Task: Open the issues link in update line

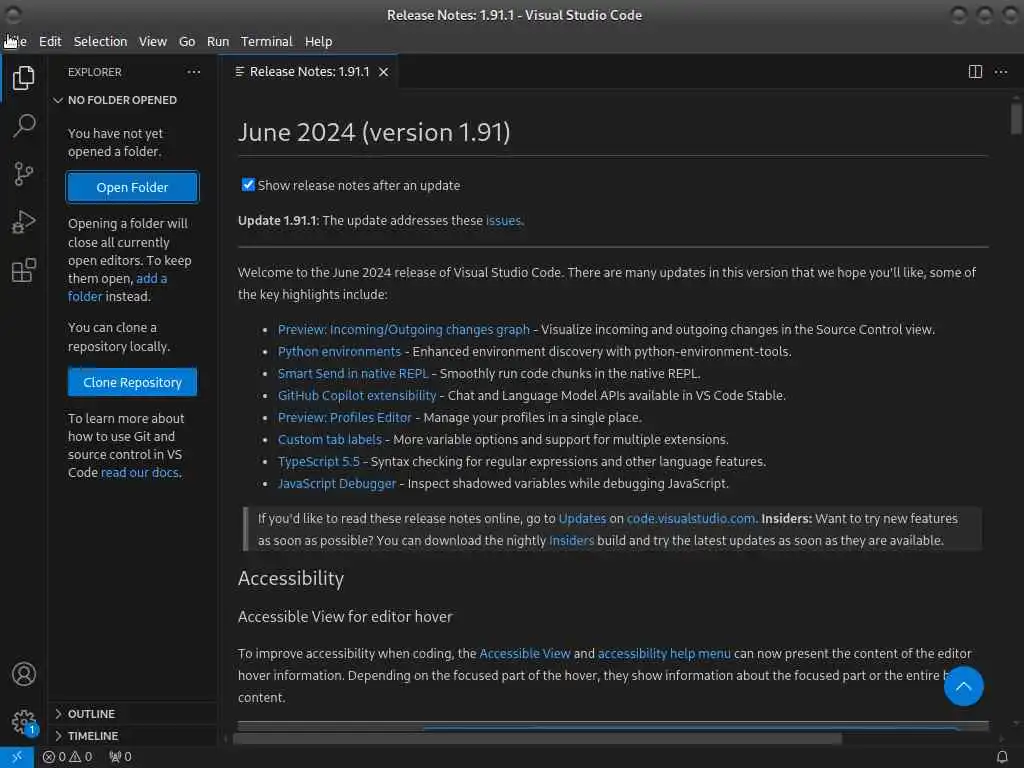Action: tap(503, 221)
